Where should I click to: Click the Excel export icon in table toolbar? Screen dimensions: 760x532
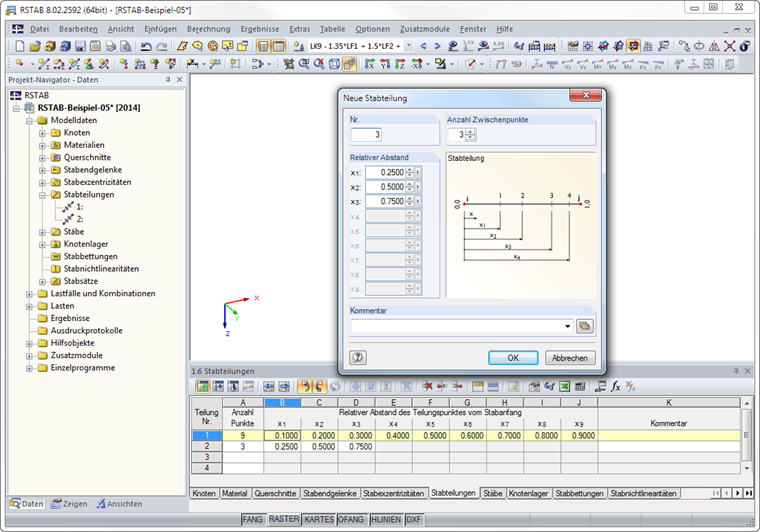[x=565, y=387]
